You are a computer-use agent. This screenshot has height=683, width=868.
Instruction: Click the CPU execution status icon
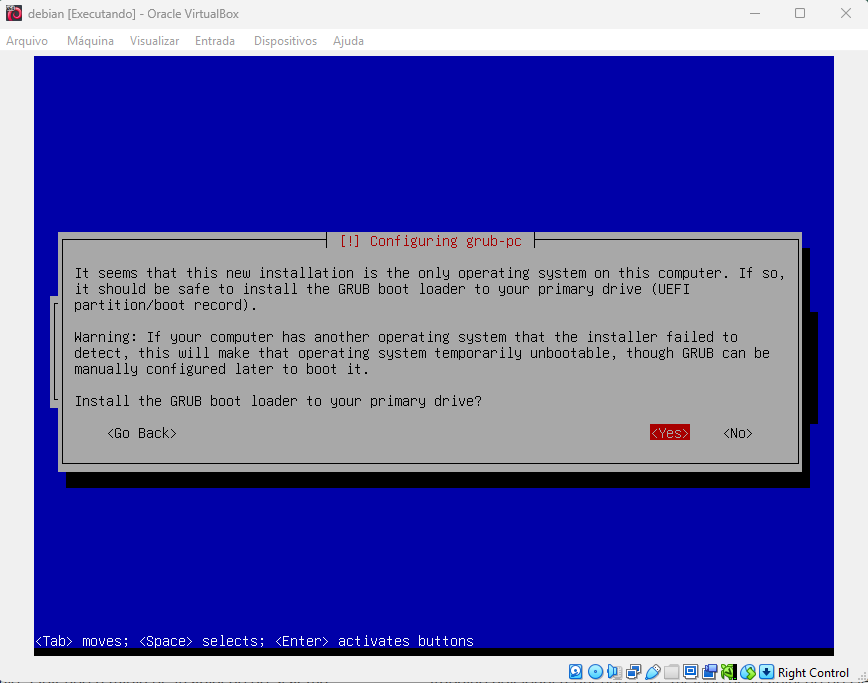point(728,672)
